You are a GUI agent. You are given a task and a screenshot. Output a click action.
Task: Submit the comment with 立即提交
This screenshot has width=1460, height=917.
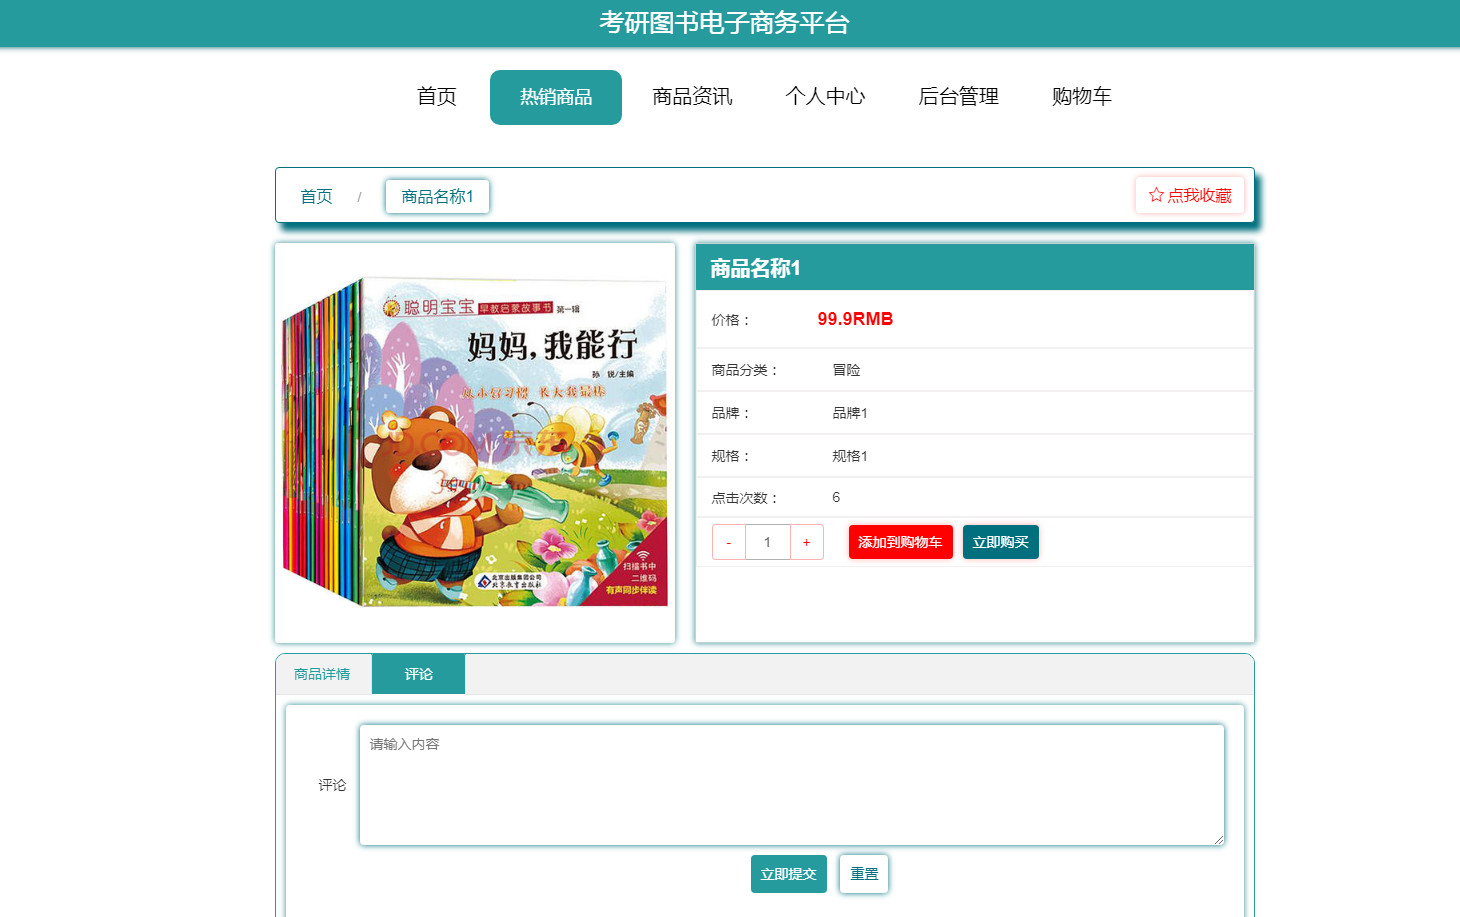[789, 874]
